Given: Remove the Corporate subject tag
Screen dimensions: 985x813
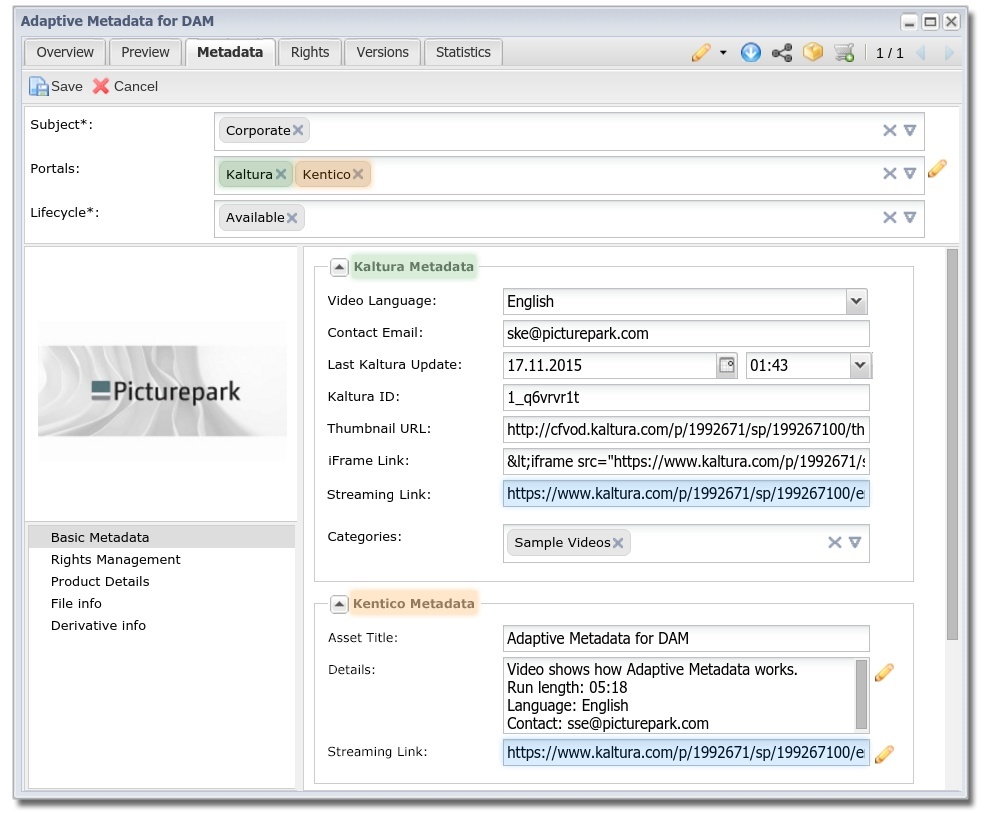Looking at the screenshot, I should click(298, 130).
